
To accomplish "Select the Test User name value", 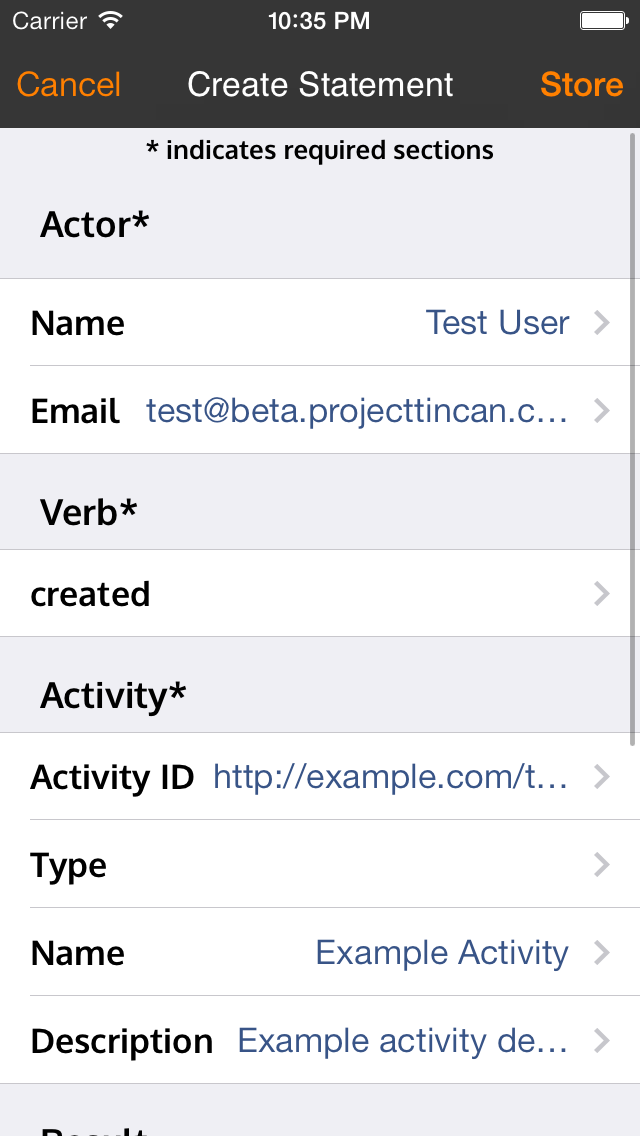I will click(x=497, y=322).
